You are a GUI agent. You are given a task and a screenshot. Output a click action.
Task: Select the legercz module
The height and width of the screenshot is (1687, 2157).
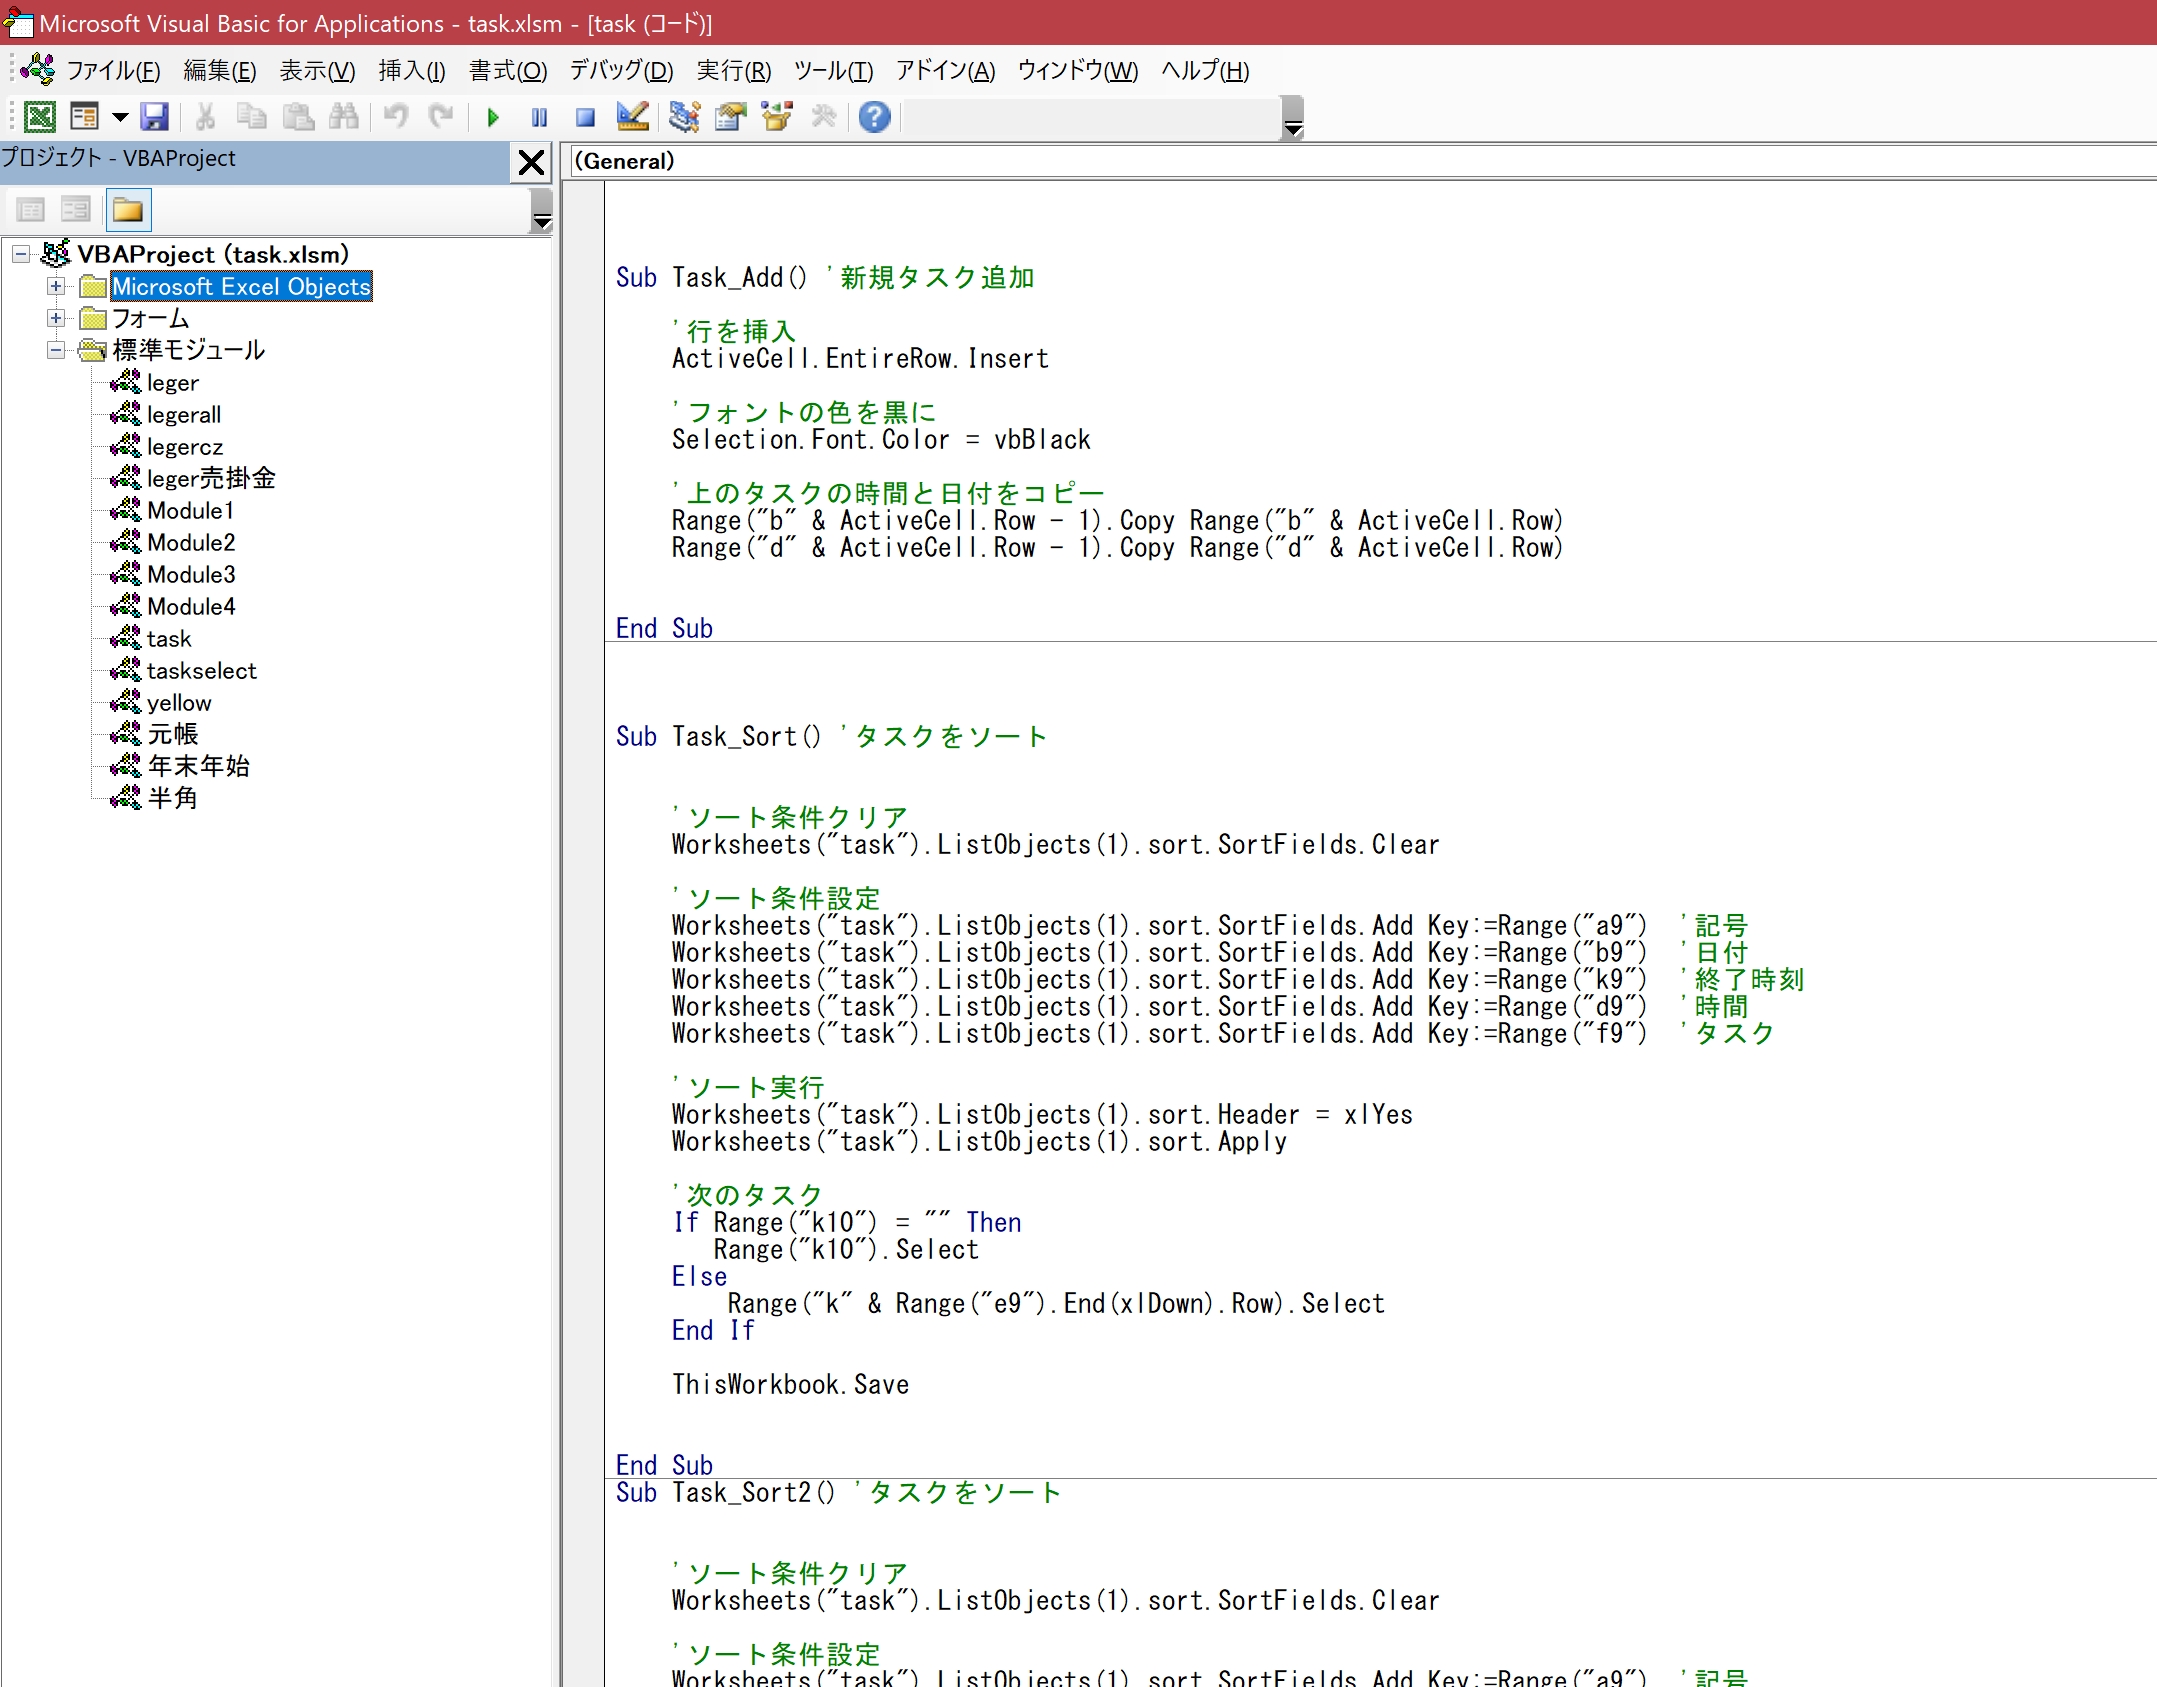[x=185, y=447]
